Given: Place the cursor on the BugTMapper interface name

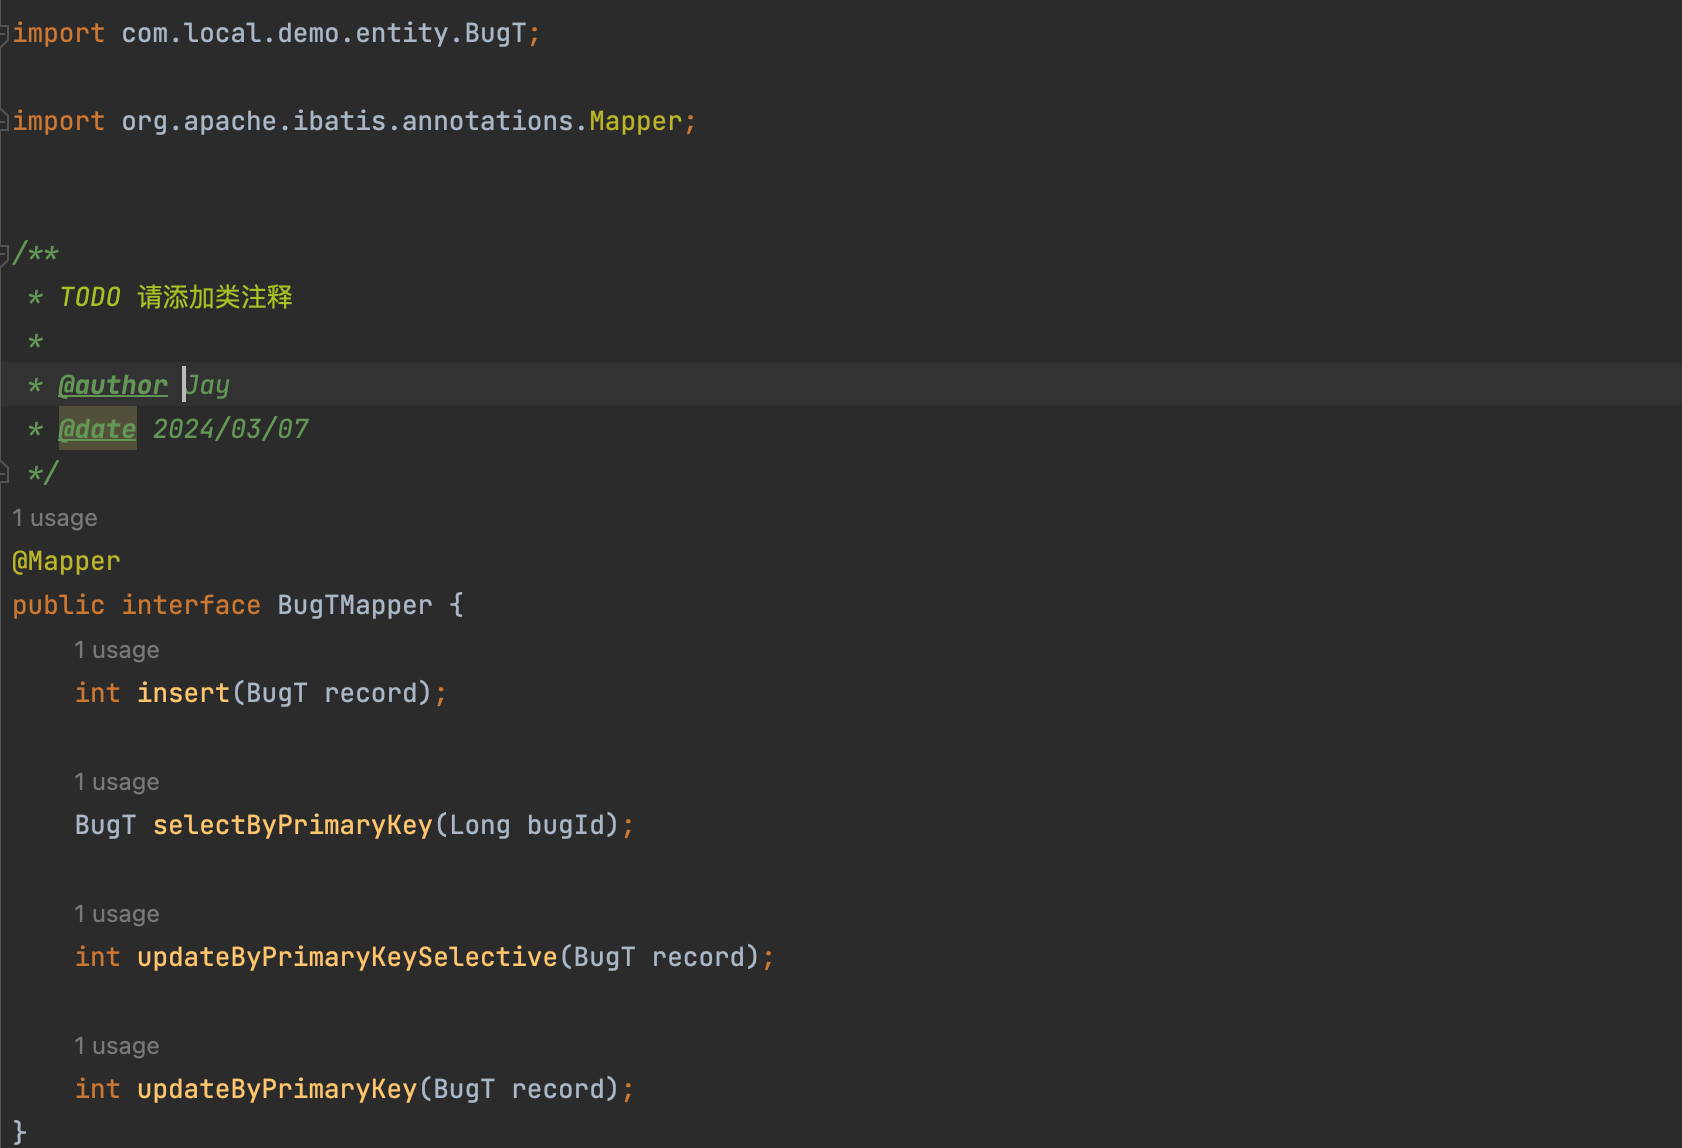Looking at the screenshot, I should point(354,605).
